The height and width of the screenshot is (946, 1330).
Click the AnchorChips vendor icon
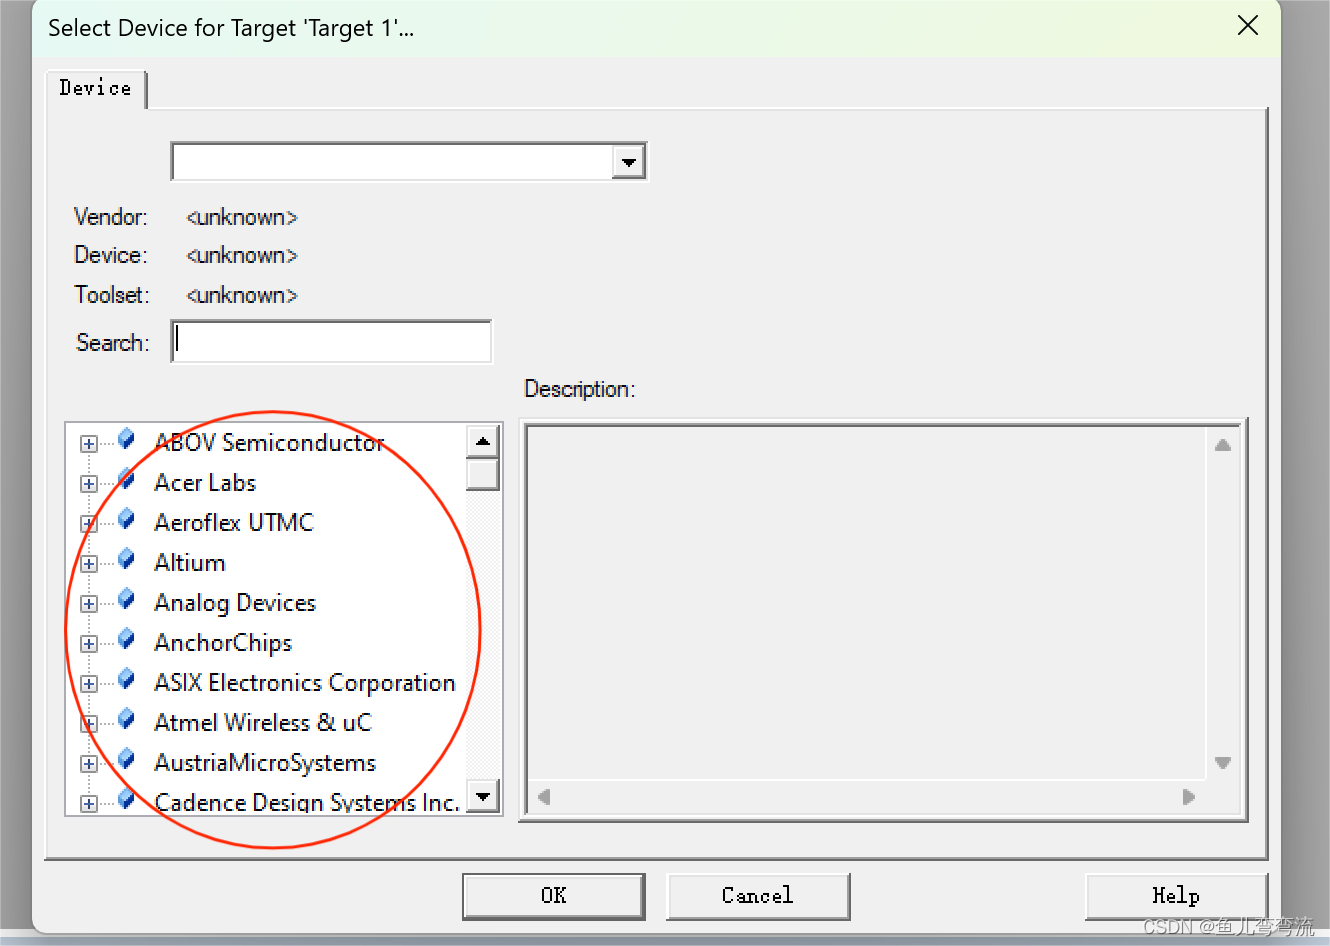tap(127, 639)
